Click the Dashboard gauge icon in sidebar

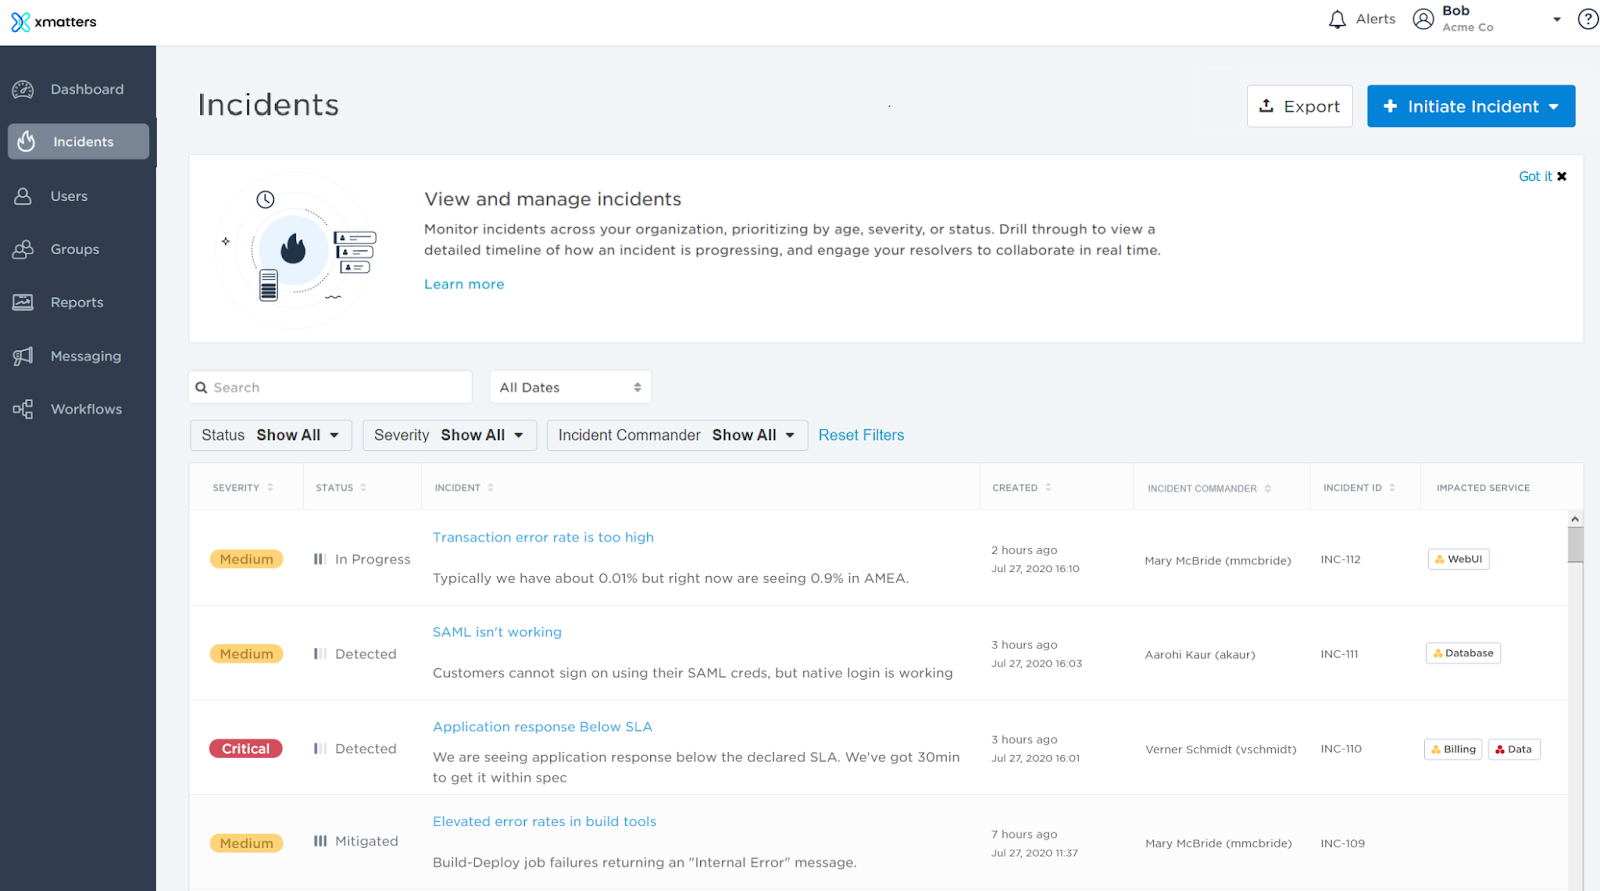coord(23,90)
